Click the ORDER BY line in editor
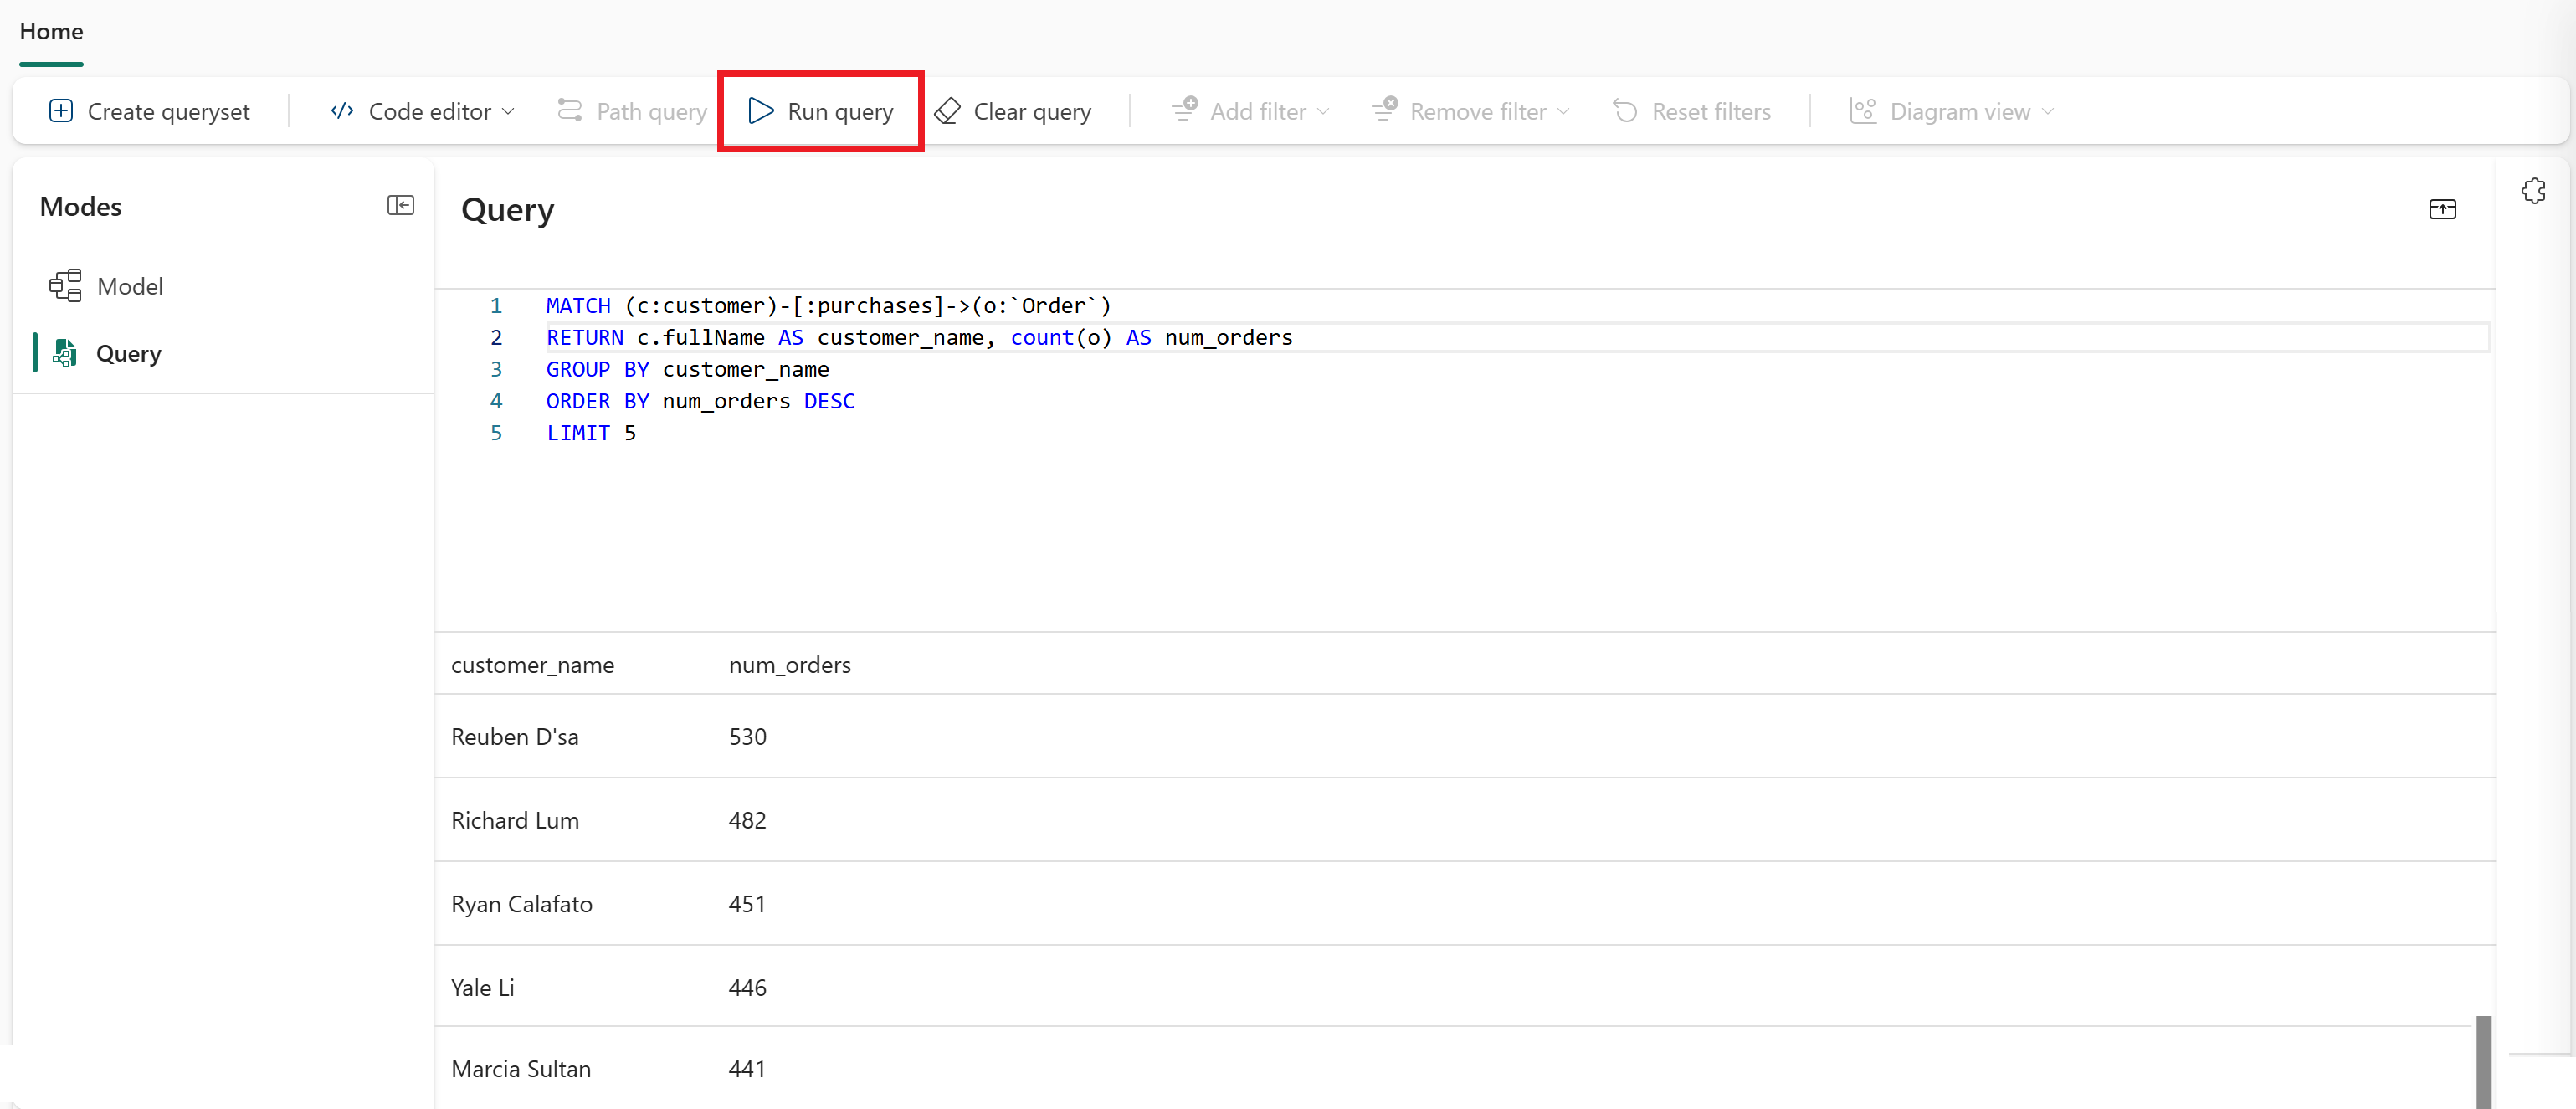Image resolution: width=2576 pixels, height=1109 pixels. pos(700,402)
